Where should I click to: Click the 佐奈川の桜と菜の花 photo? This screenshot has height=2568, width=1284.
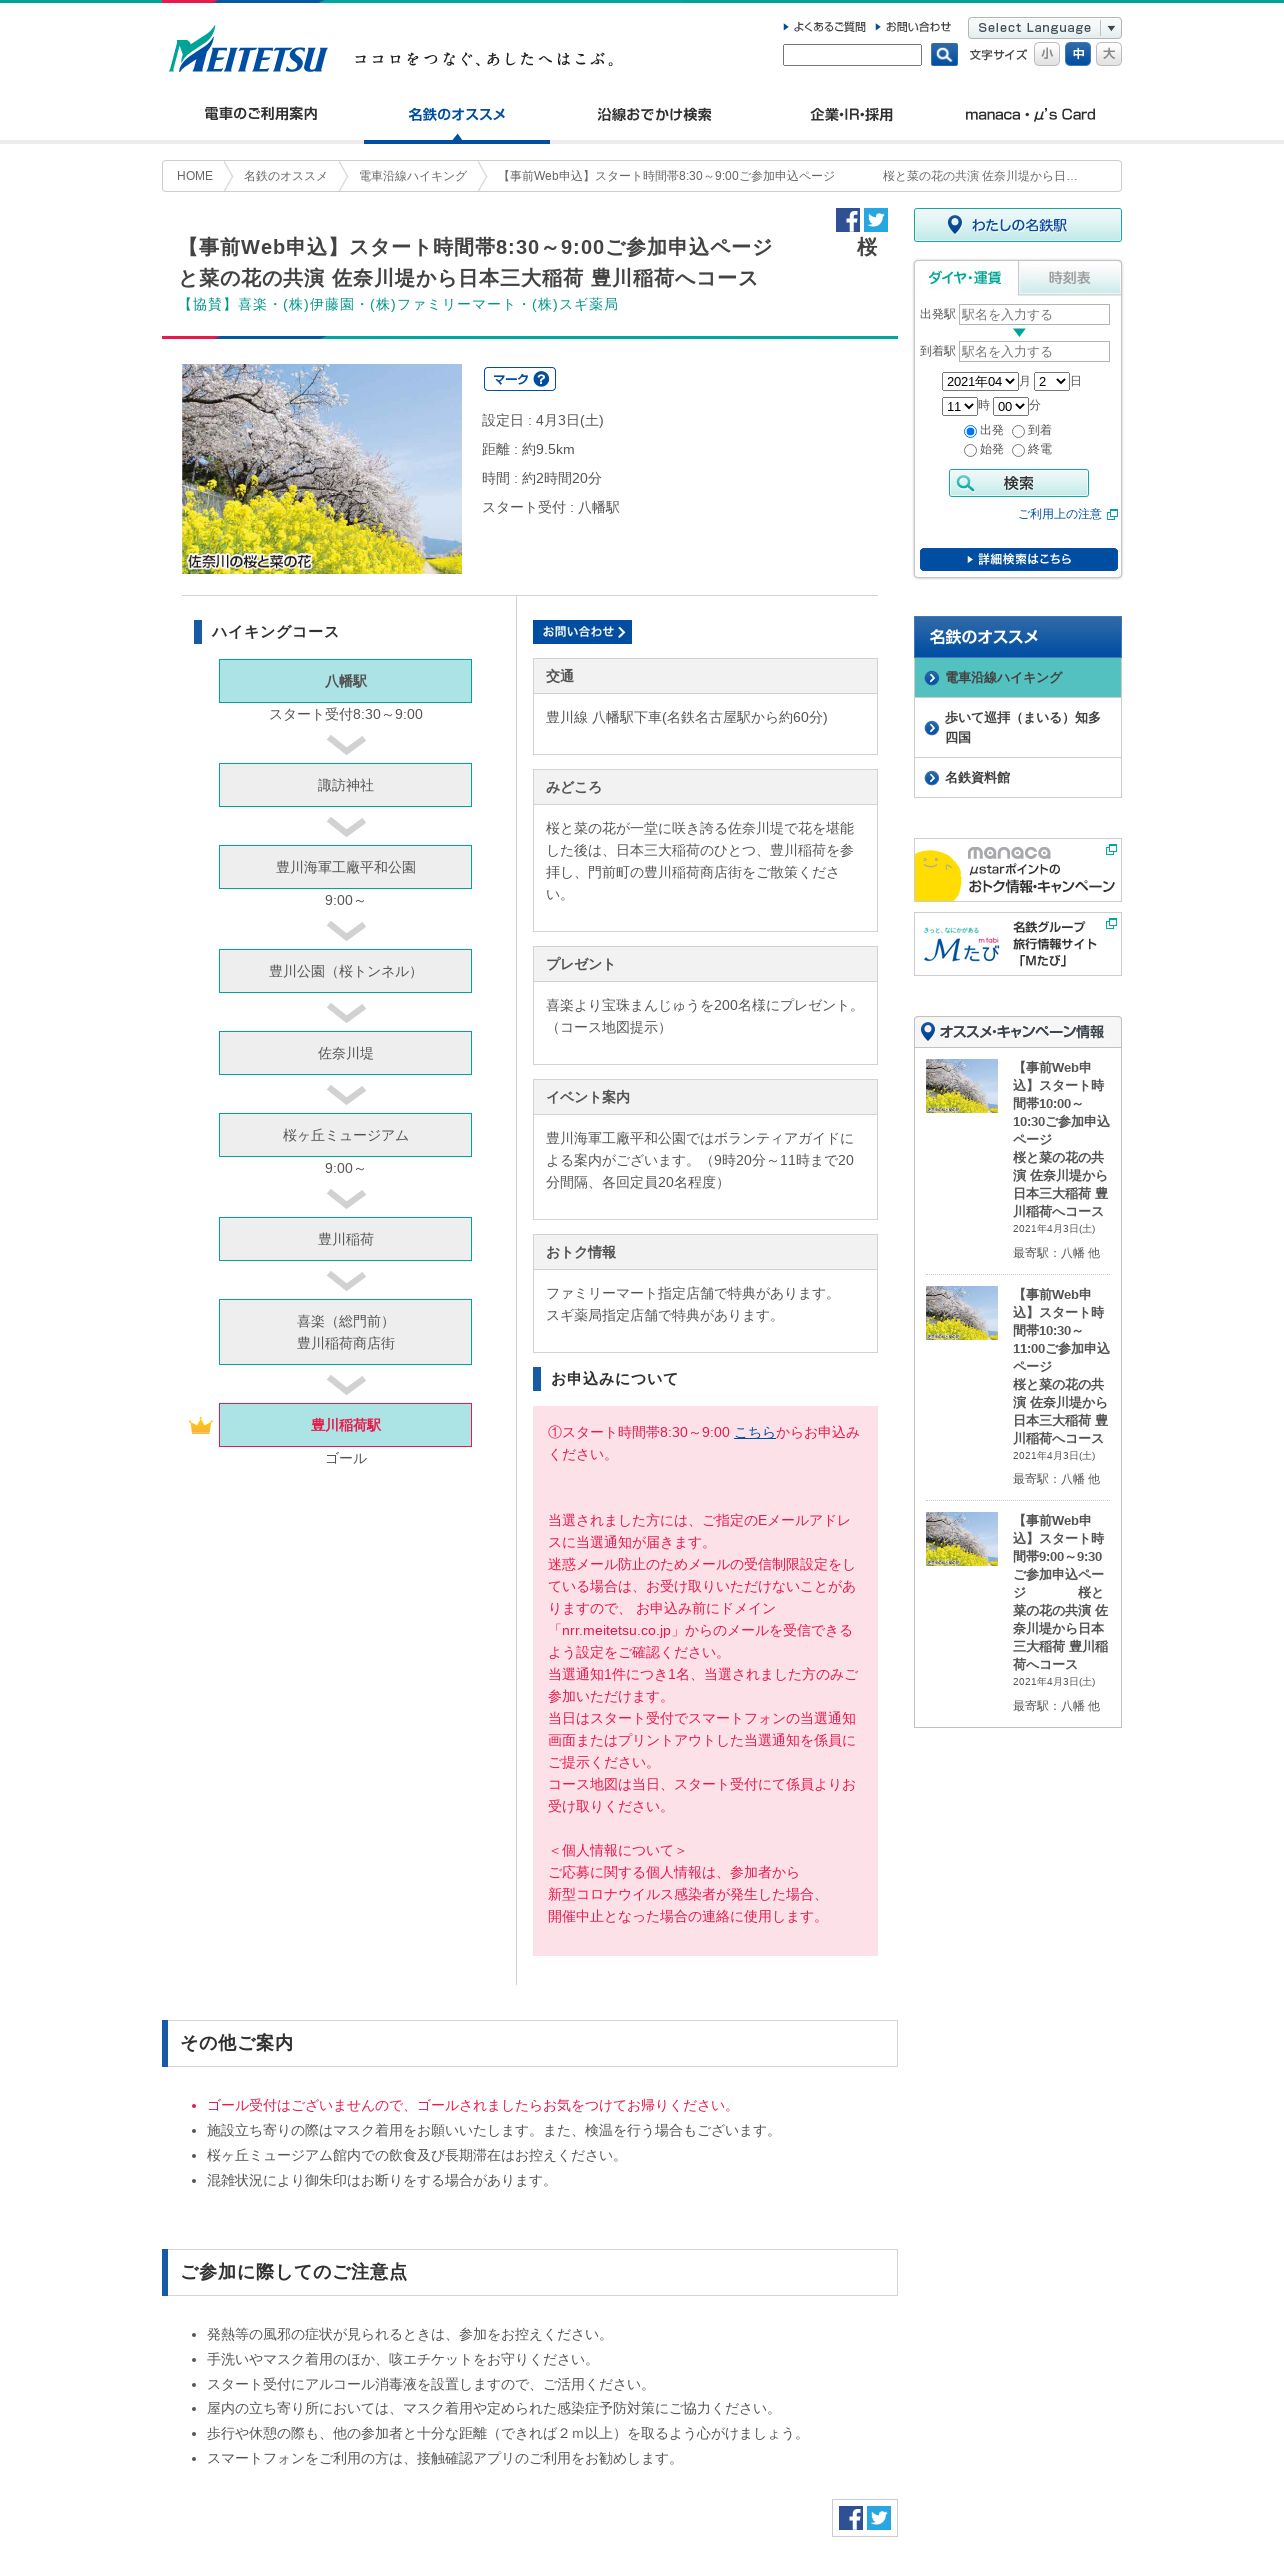coord(322,469)
